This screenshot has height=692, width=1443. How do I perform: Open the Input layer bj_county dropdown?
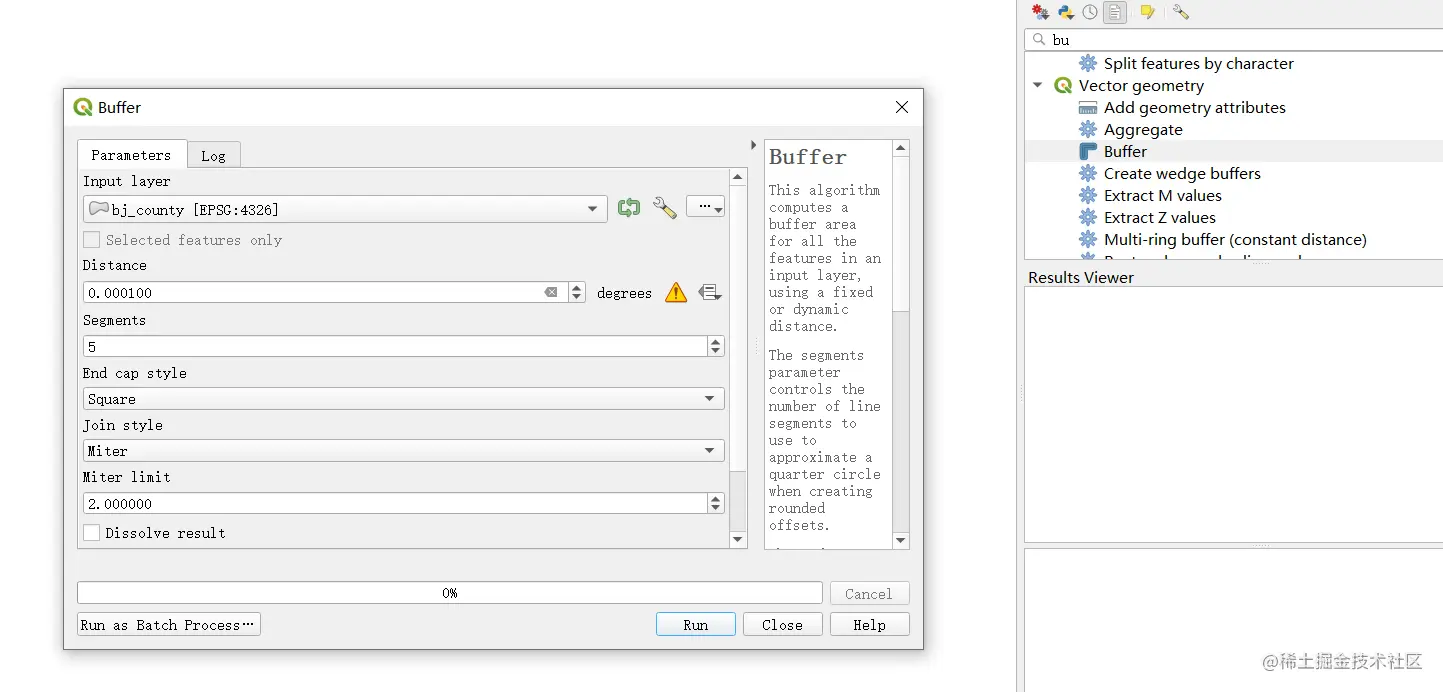[x=345, y=209]
